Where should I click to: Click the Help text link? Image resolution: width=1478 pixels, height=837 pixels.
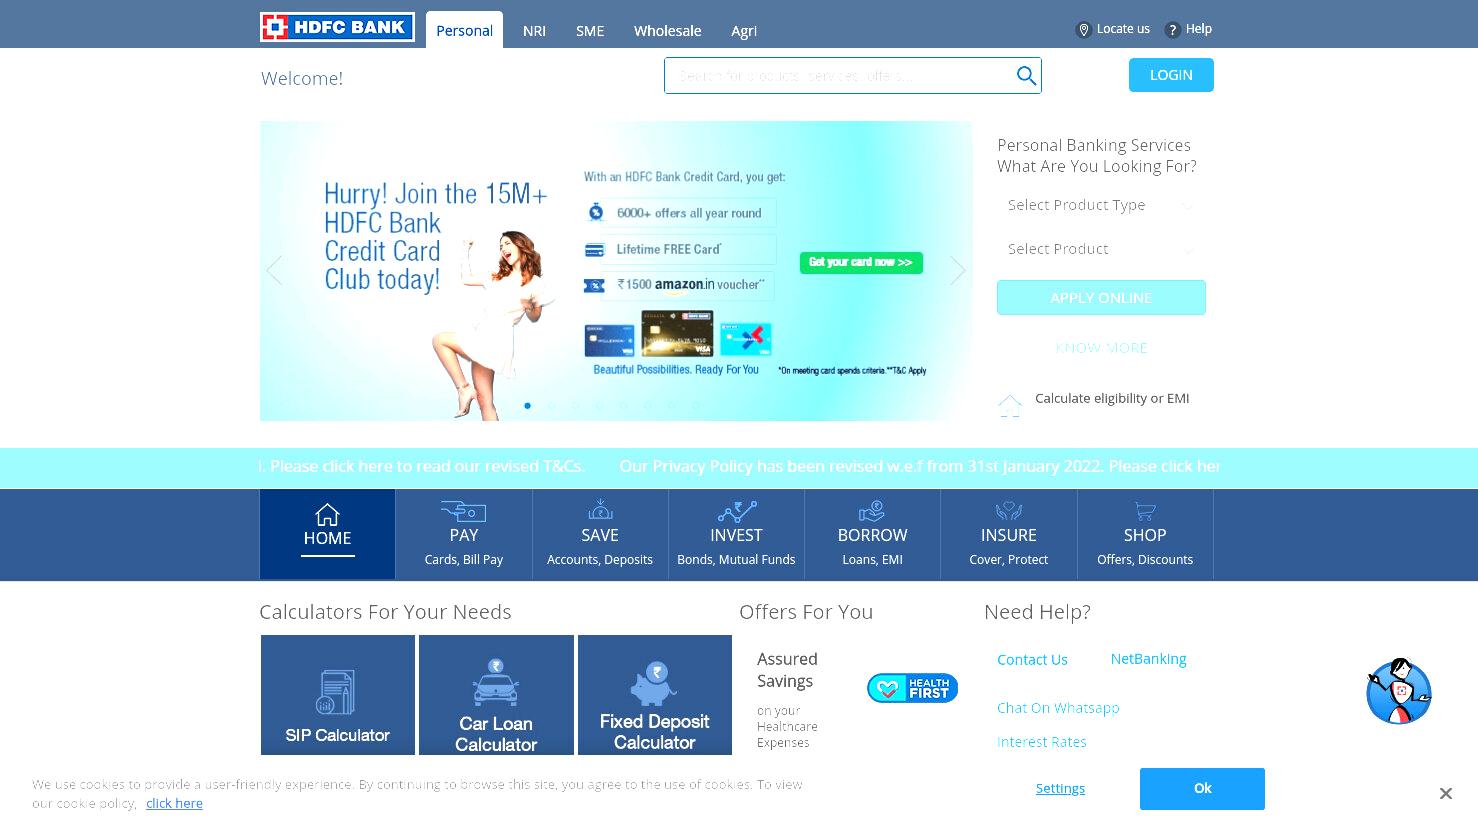[x=1199, y=29]
